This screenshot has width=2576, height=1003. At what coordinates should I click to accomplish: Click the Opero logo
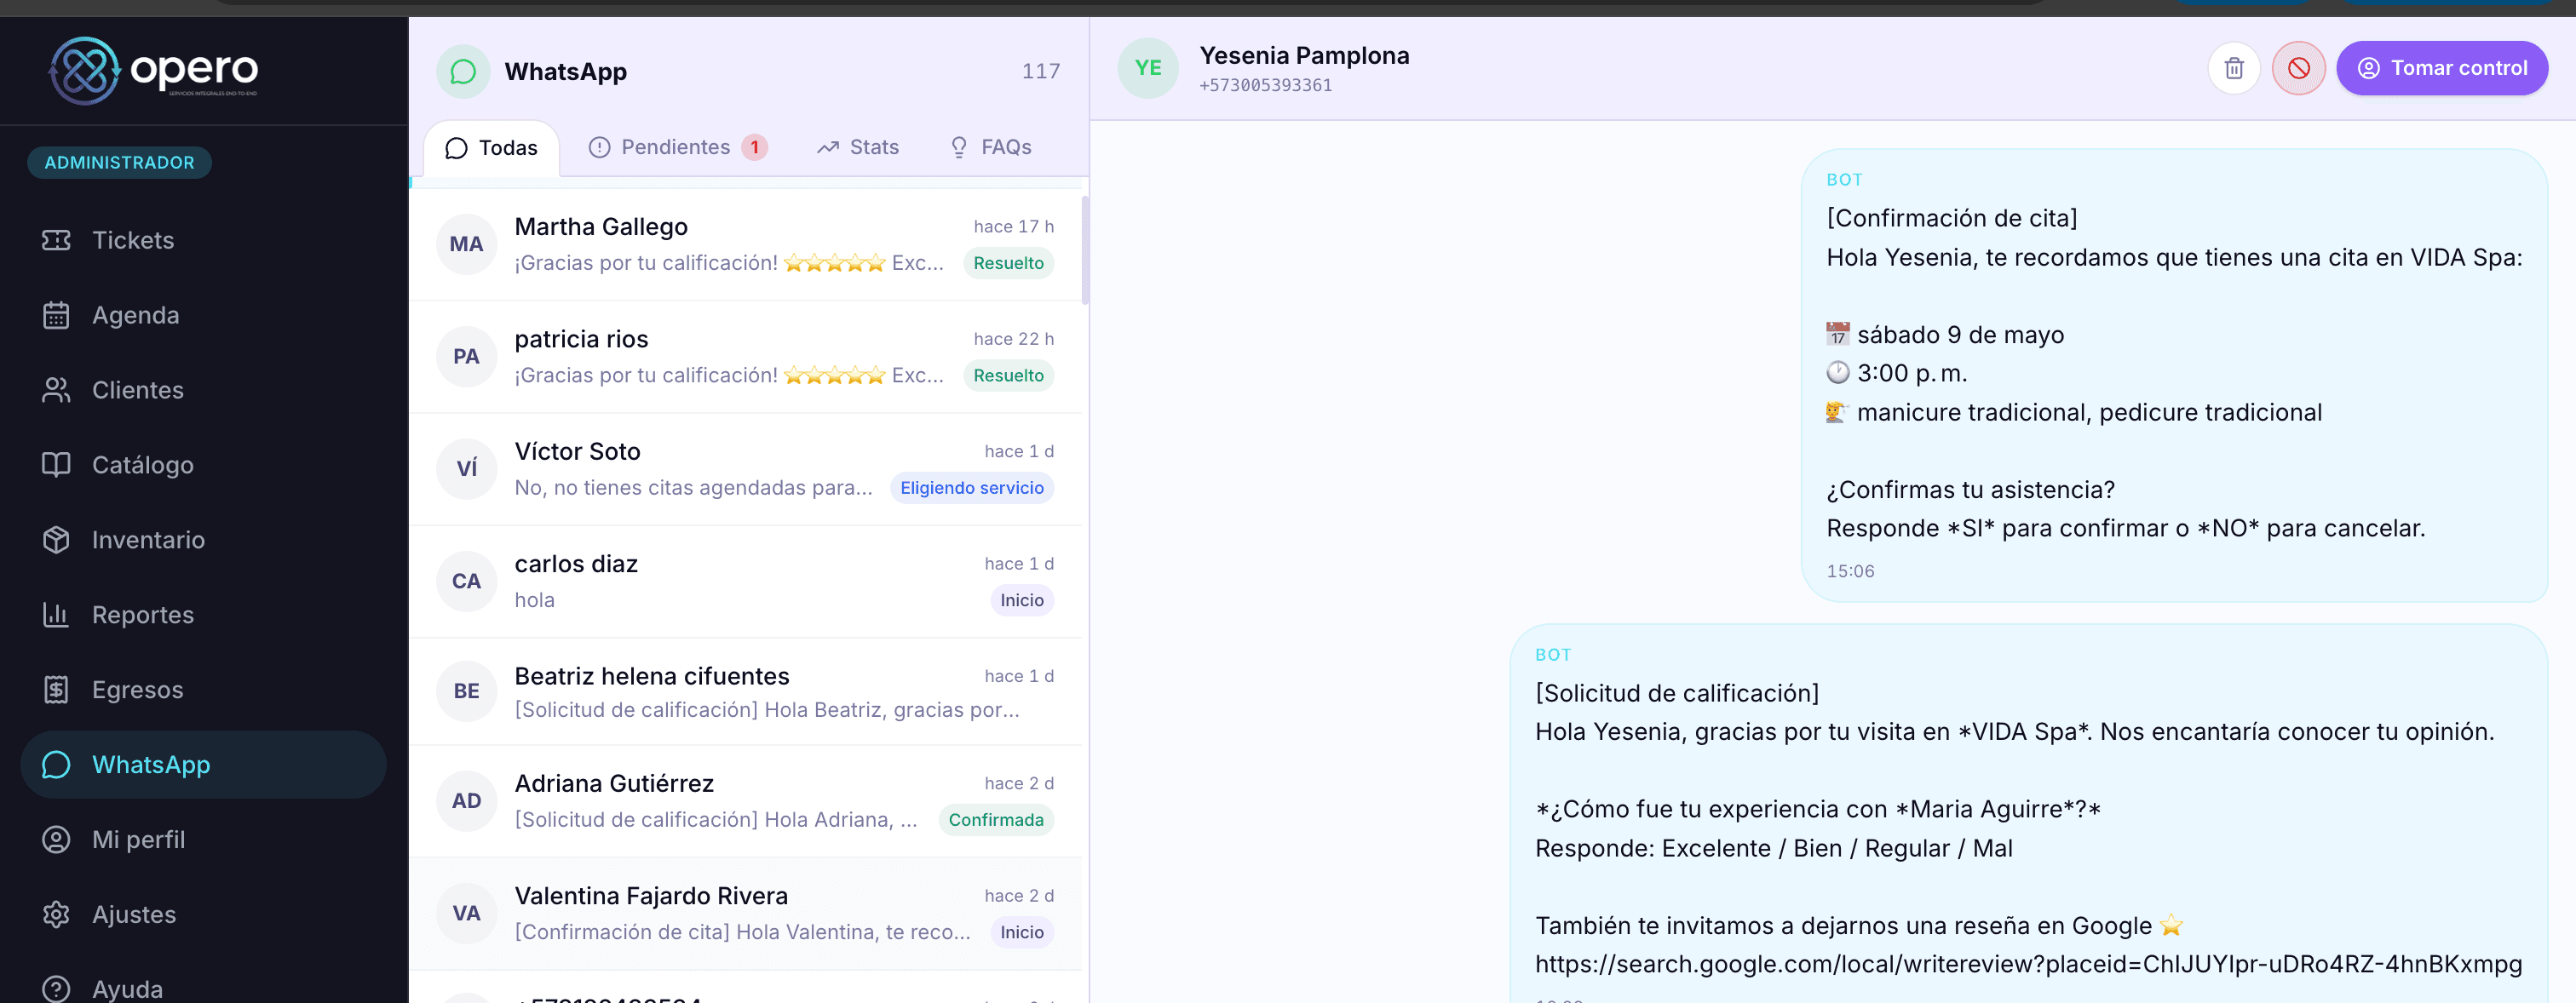pos(153,70)
